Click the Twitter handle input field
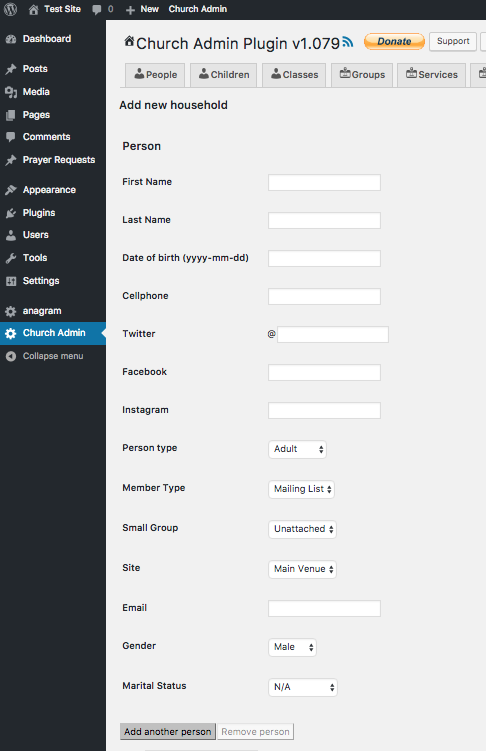 coord(333,334)
